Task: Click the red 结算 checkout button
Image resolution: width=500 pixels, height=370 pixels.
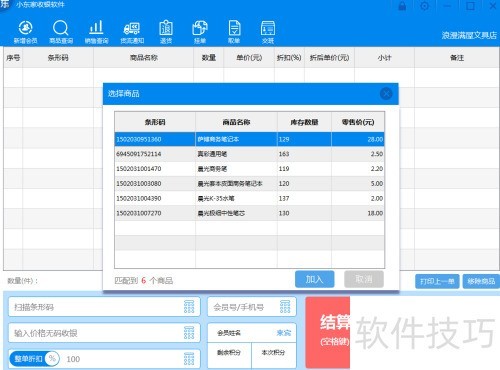Action: [328, 332]
